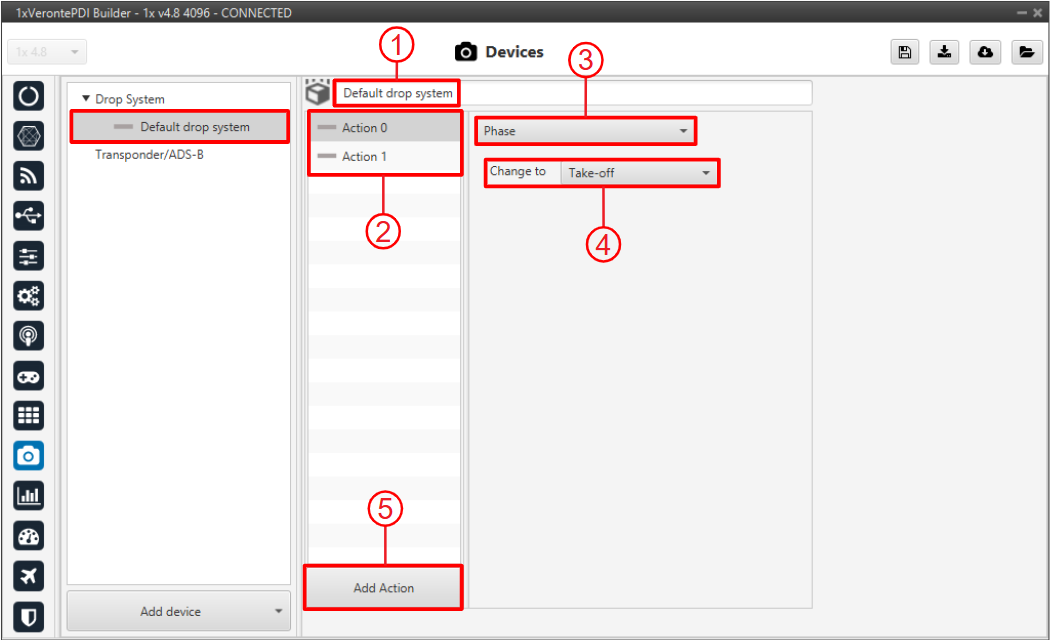1050x640 pixels.
Task: Collapse the Drop System tree node
Action: 86,99
